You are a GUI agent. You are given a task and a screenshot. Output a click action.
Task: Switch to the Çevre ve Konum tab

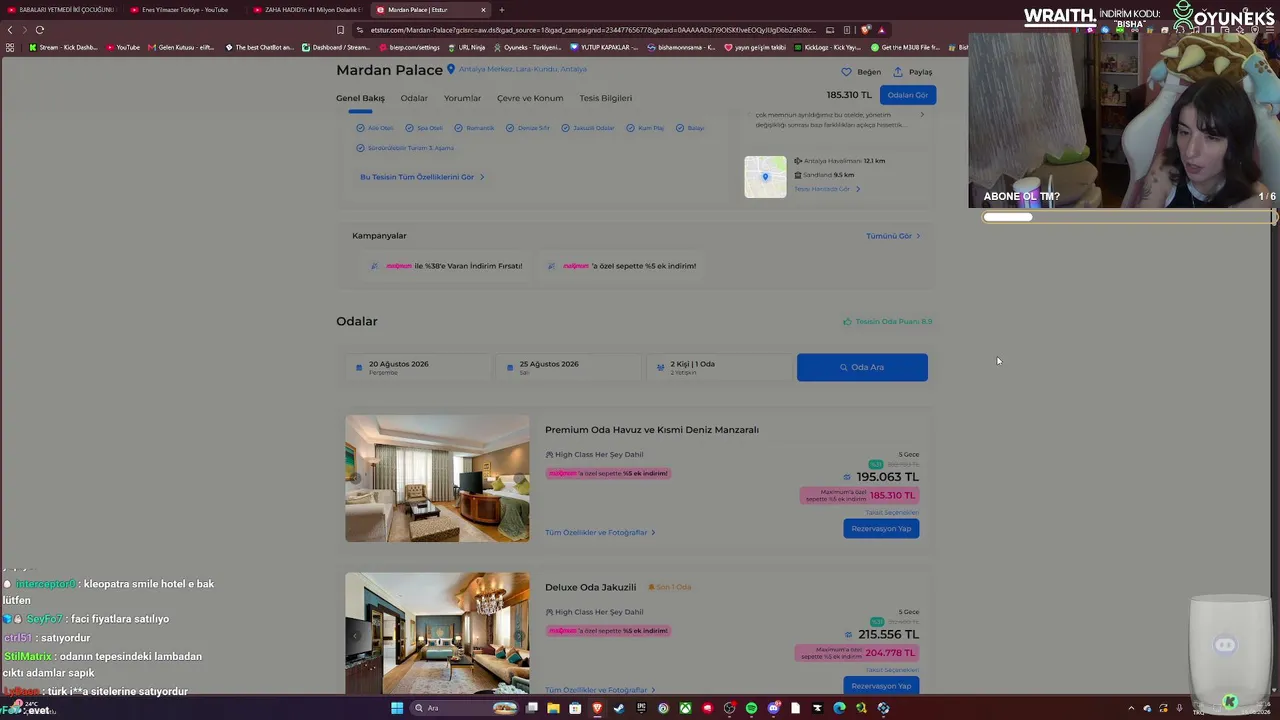pos(530,98)
